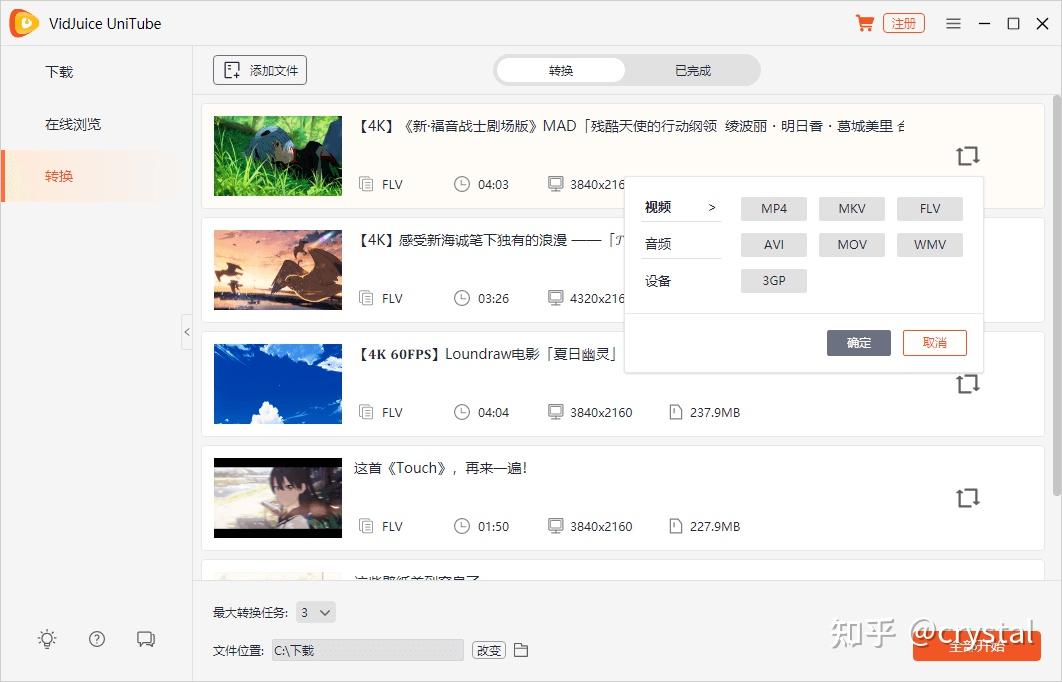Screen dimensions: 1062x682
Task: Select the WMV format option
Action: point(929,244)
